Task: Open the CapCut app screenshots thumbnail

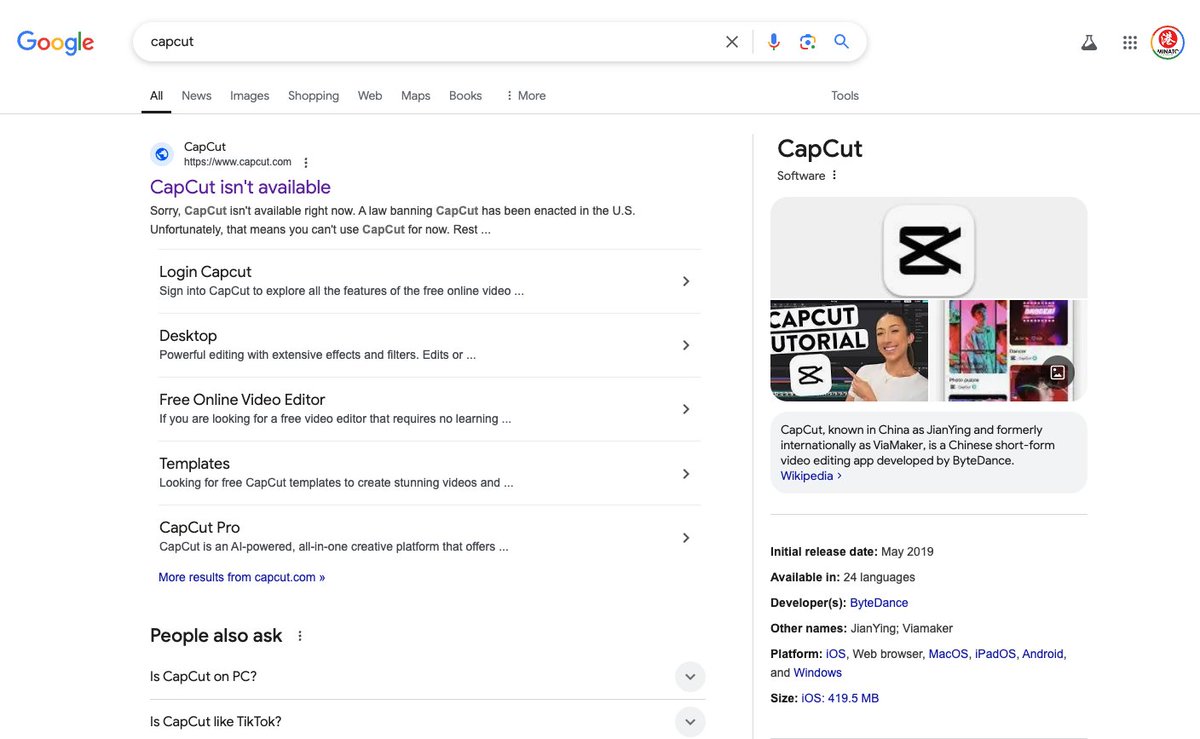Action: (x=1010, y=350)
